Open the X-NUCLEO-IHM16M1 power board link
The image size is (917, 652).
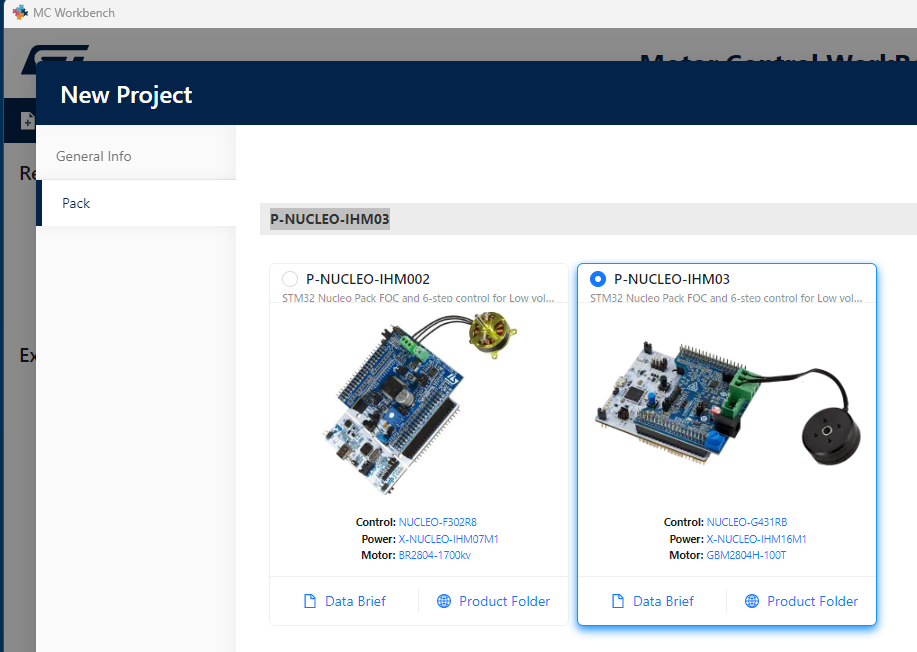pyautogui.click(x=758, y=538)
